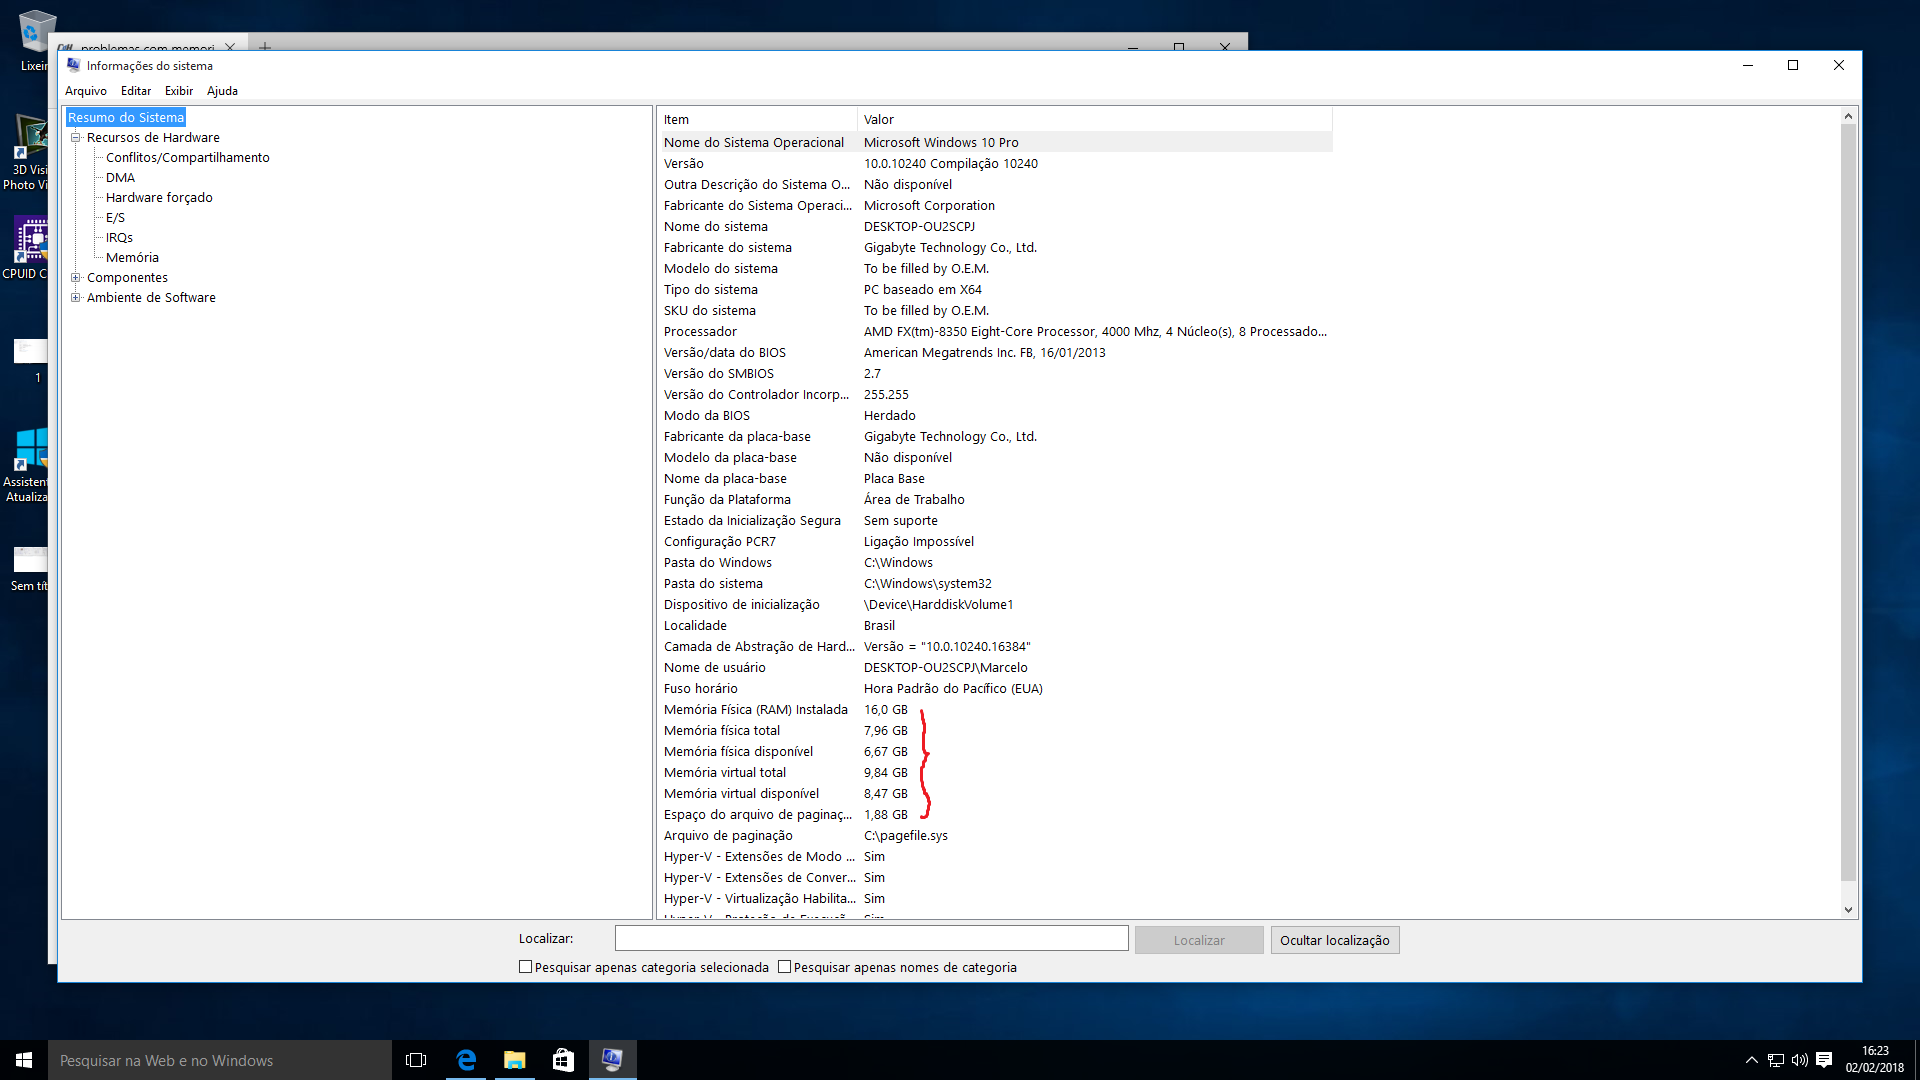Open the volume tray icon

point(1800,1060)
